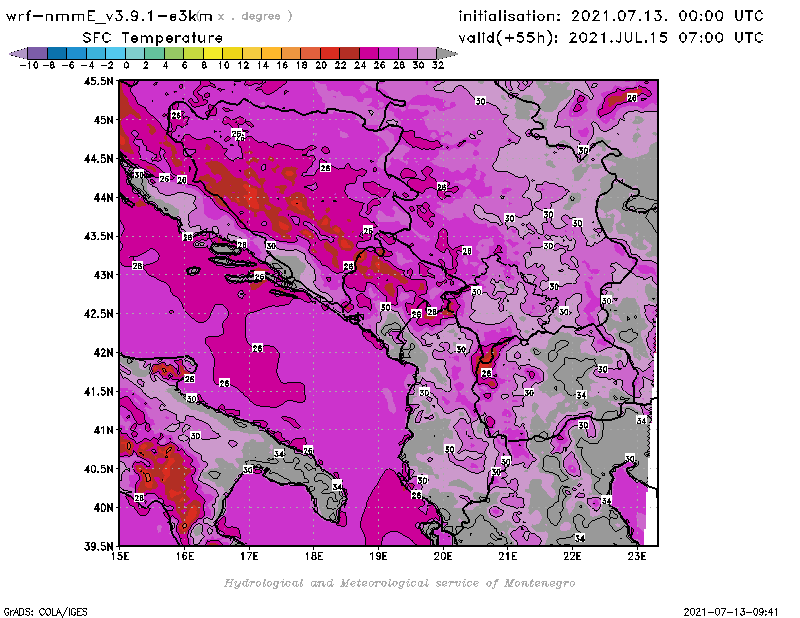Click the '43.5N' latitude label
Screen dimensions: 800x618
(98, 236)
